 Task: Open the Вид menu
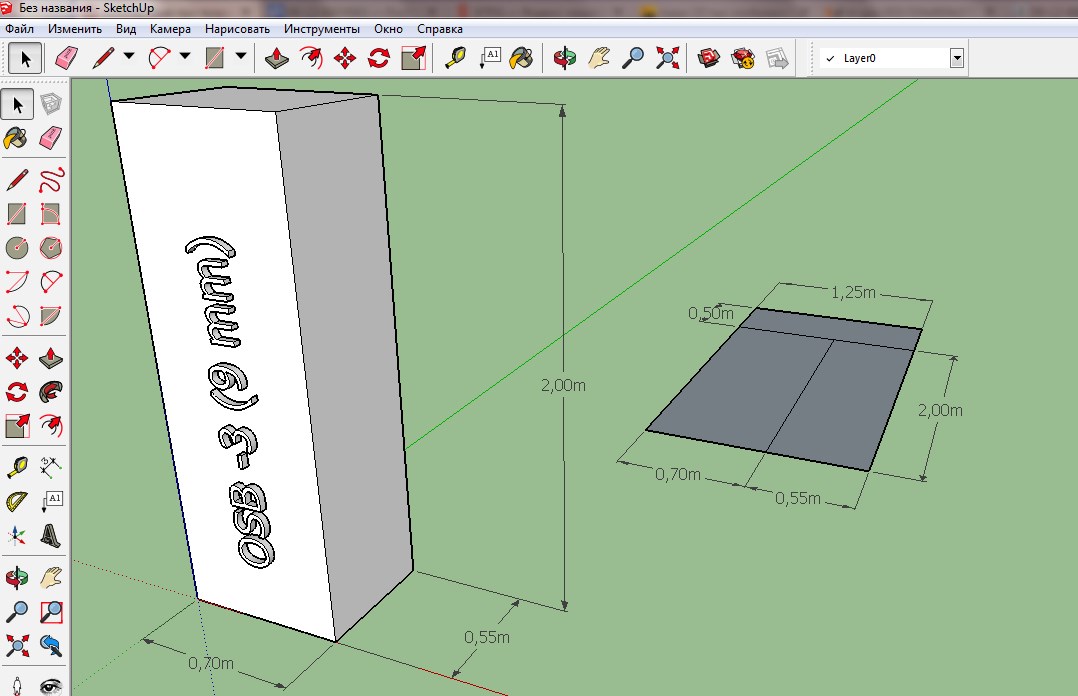pyautogui.click(x=126, y=29)
